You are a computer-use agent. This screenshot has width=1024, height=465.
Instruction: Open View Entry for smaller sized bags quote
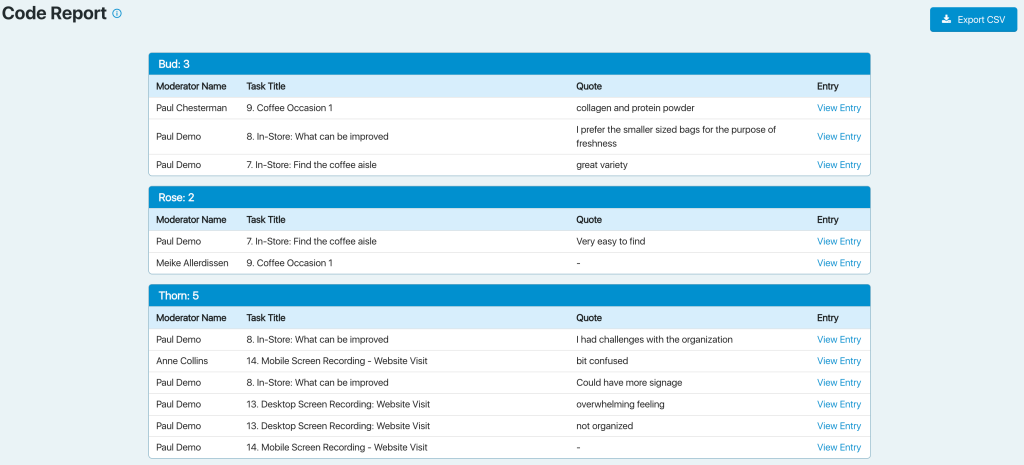tap(839, 136)
